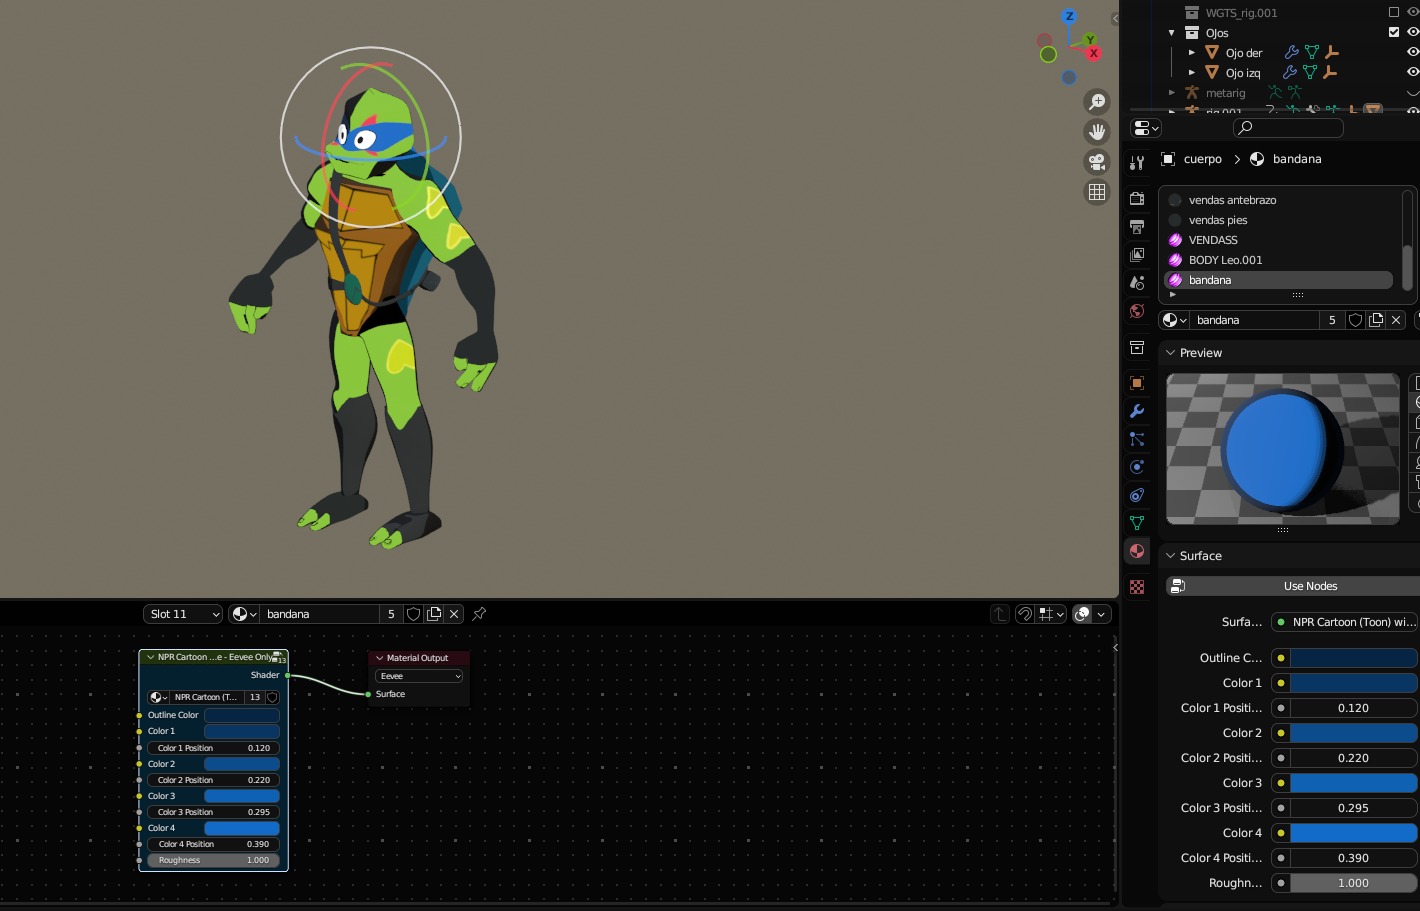
Task: Select VENDASS material slot
Action: click(x=1279, y=240)
